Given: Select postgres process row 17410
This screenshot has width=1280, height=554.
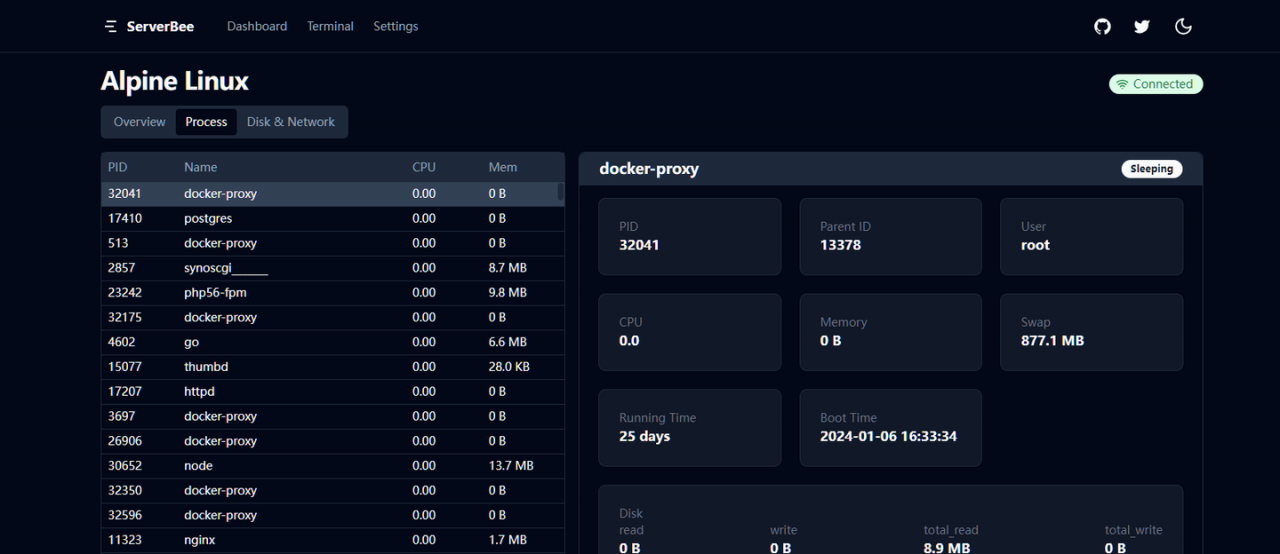Looking at the screenshot, I should pos(332,218).
